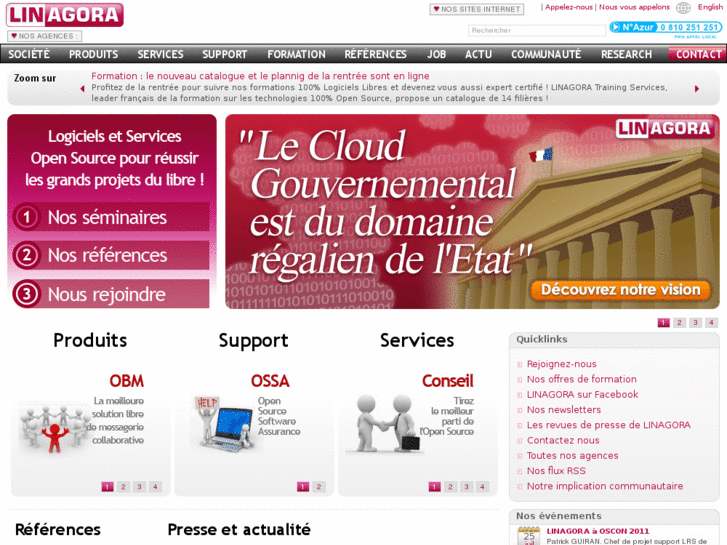Open Notre implication communautaire quicklink
The image size is (727, 545).
605,487
